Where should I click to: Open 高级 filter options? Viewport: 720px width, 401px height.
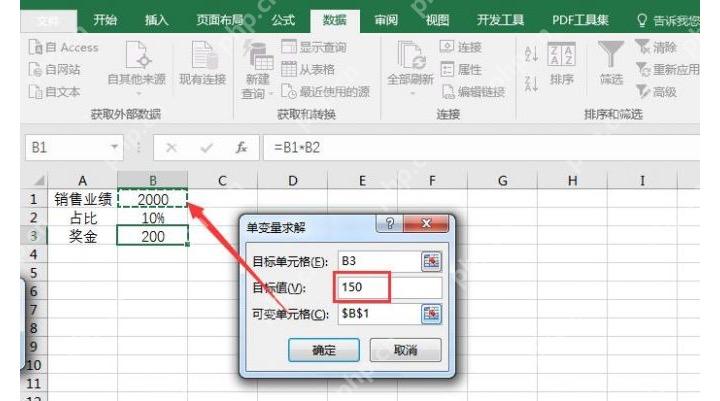click(x=656, y=91)
